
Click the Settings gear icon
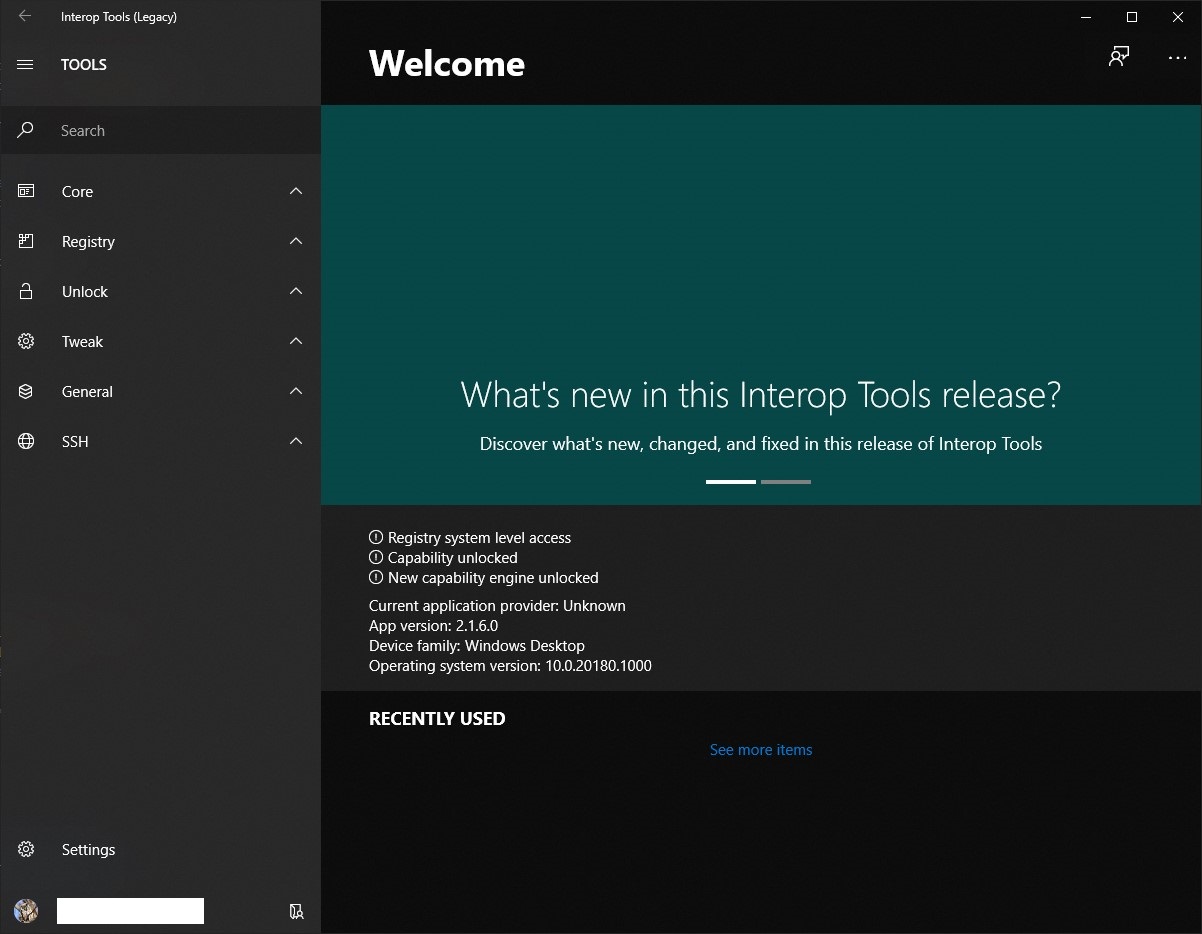(26, 849)
